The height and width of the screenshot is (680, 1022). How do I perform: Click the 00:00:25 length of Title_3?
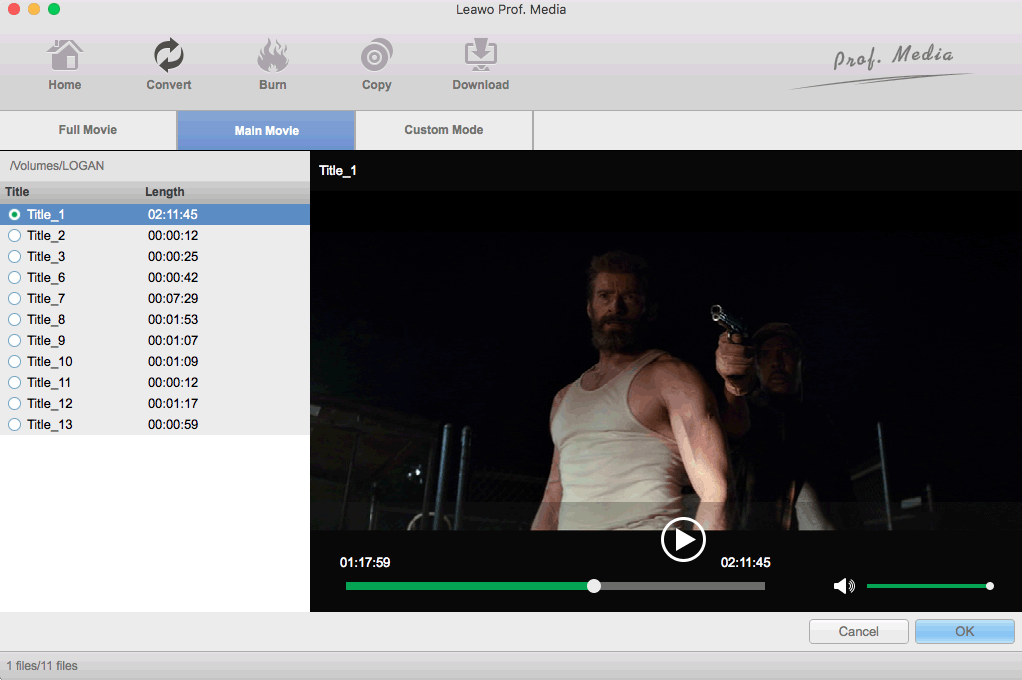[173, 256]
